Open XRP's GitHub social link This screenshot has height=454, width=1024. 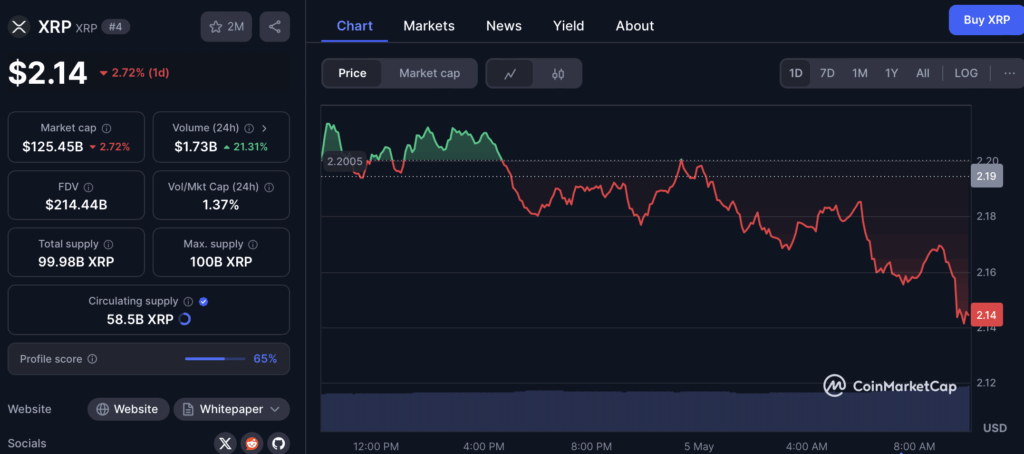coord(279,444)
